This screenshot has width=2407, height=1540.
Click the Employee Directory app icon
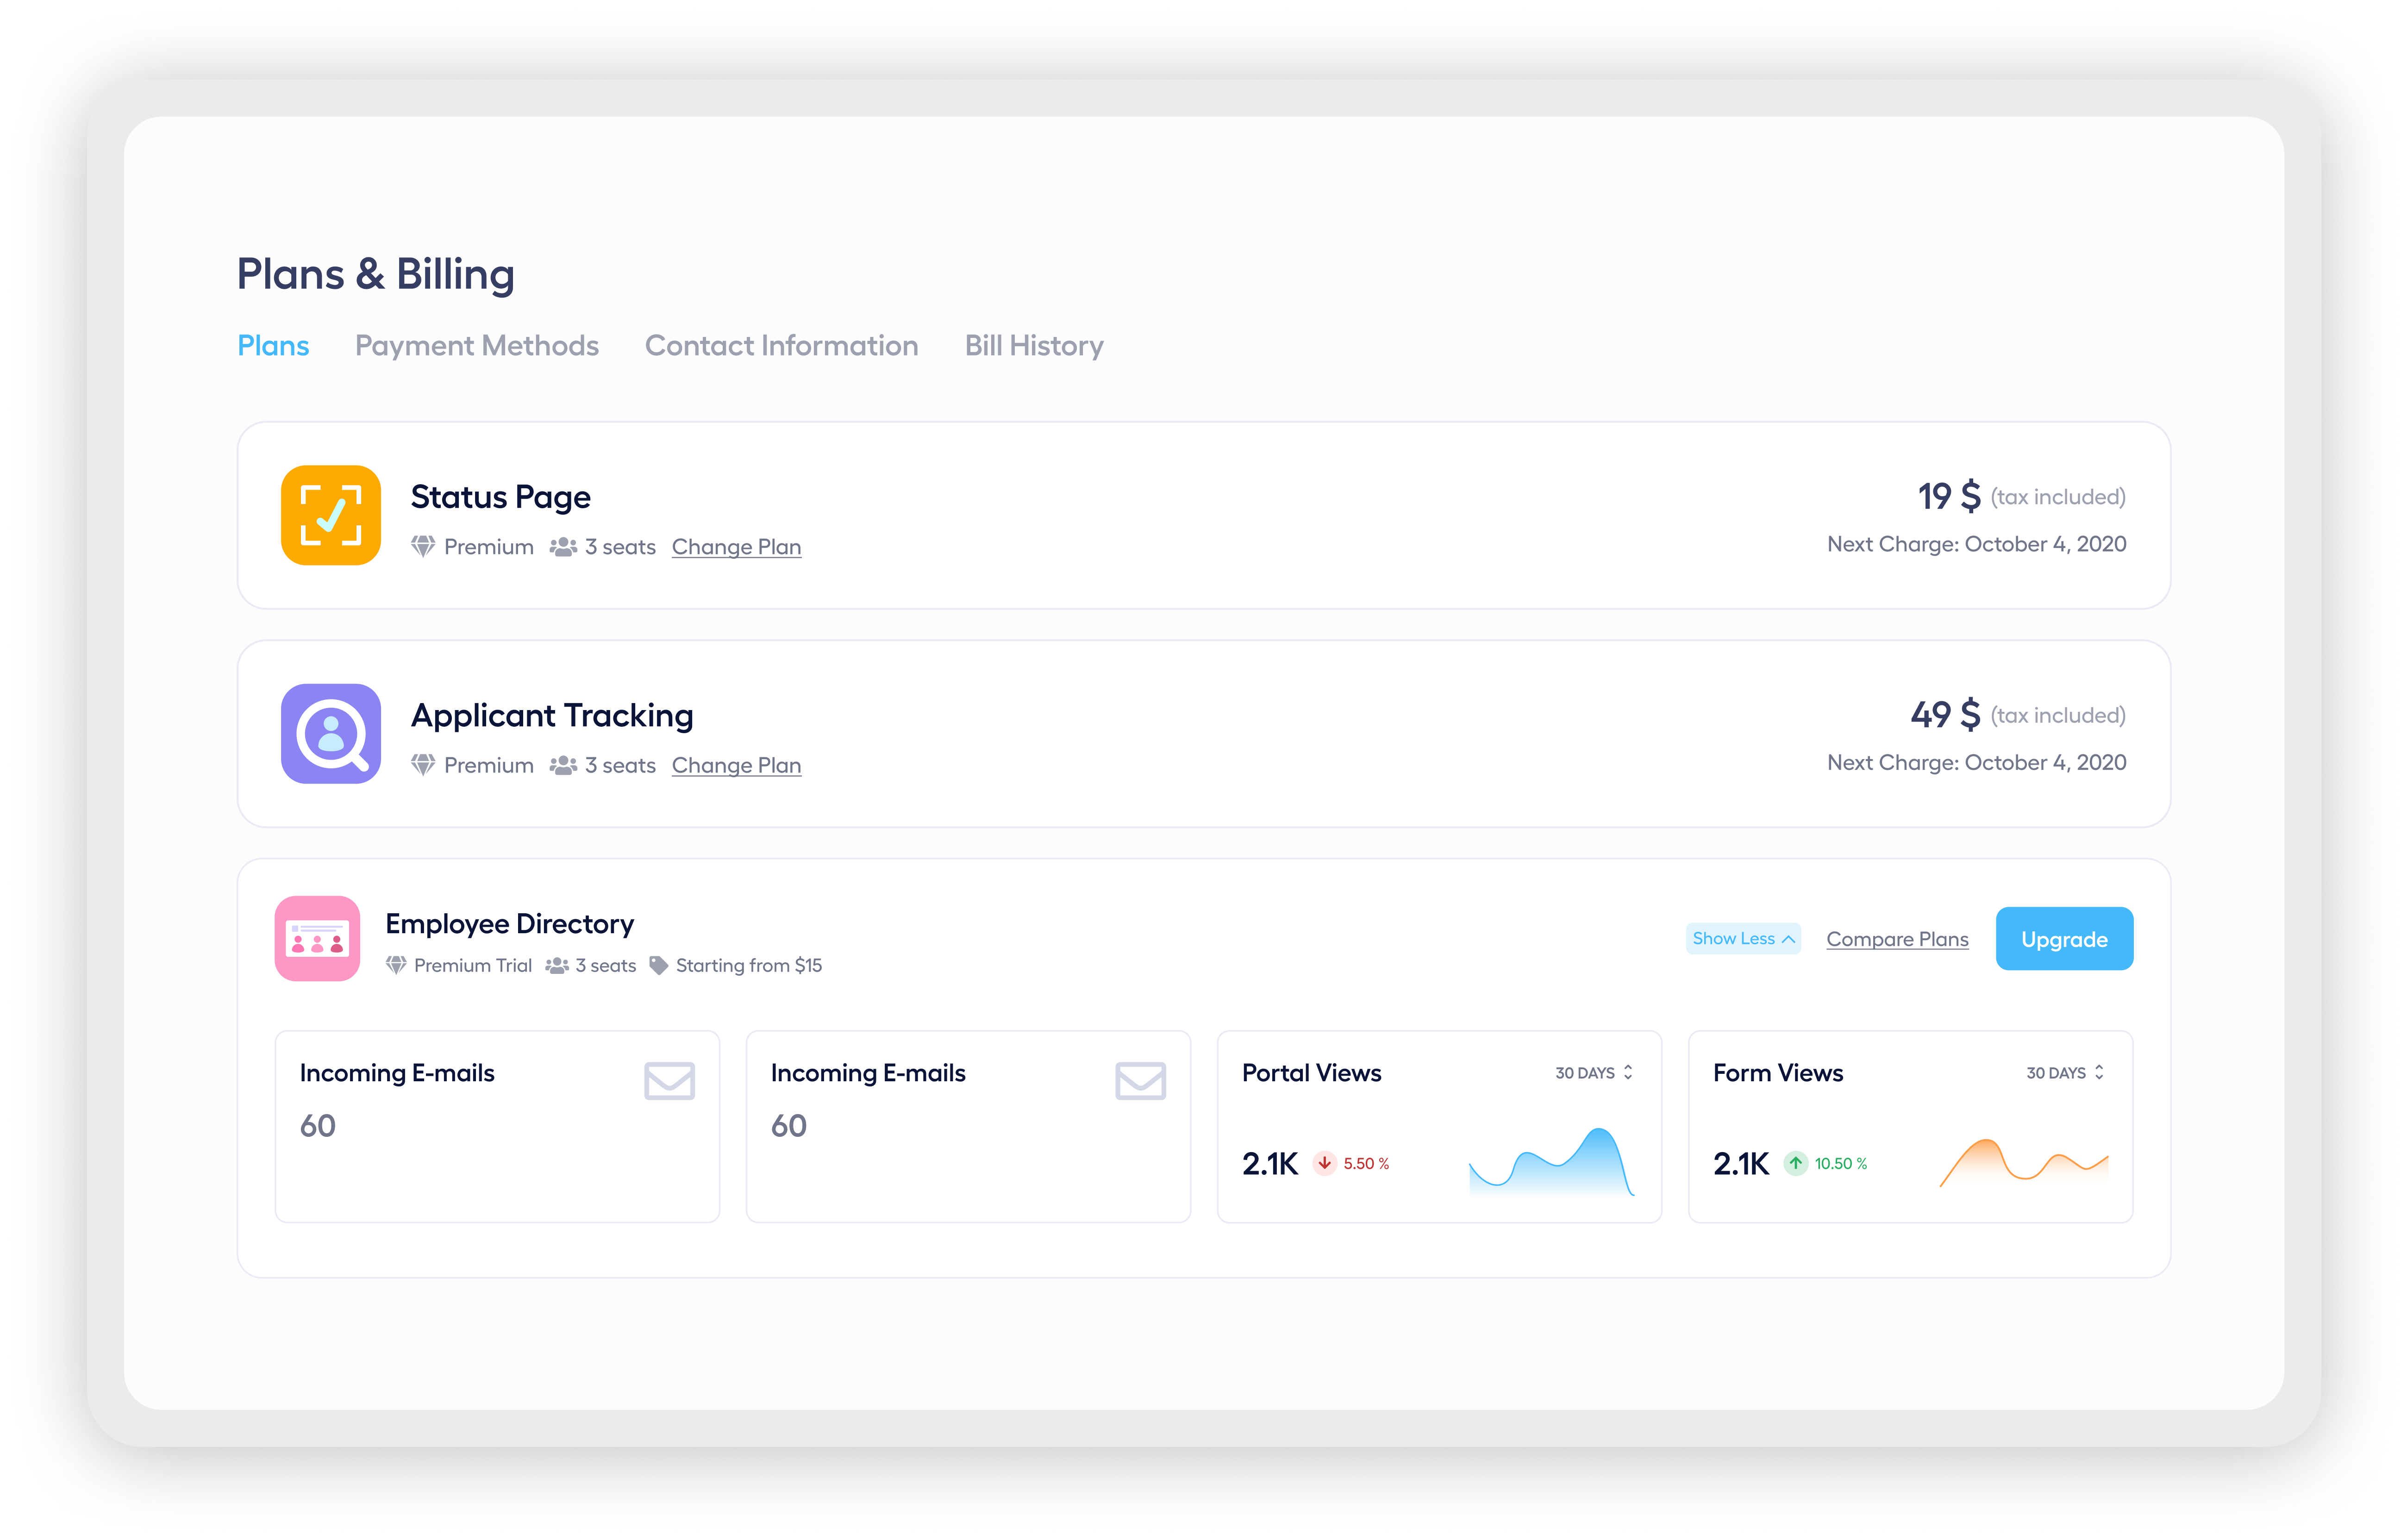[317, 938]
